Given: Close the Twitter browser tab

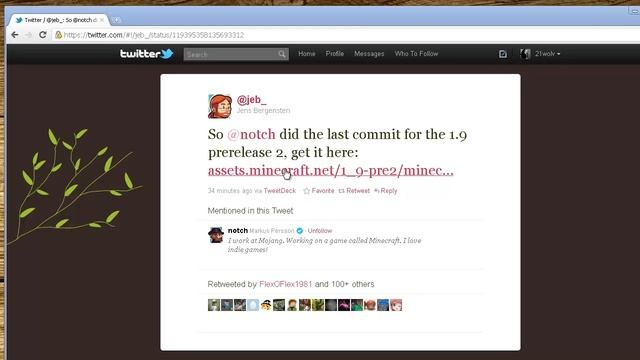Looking at the screenshot, I should tap(102, 20).
